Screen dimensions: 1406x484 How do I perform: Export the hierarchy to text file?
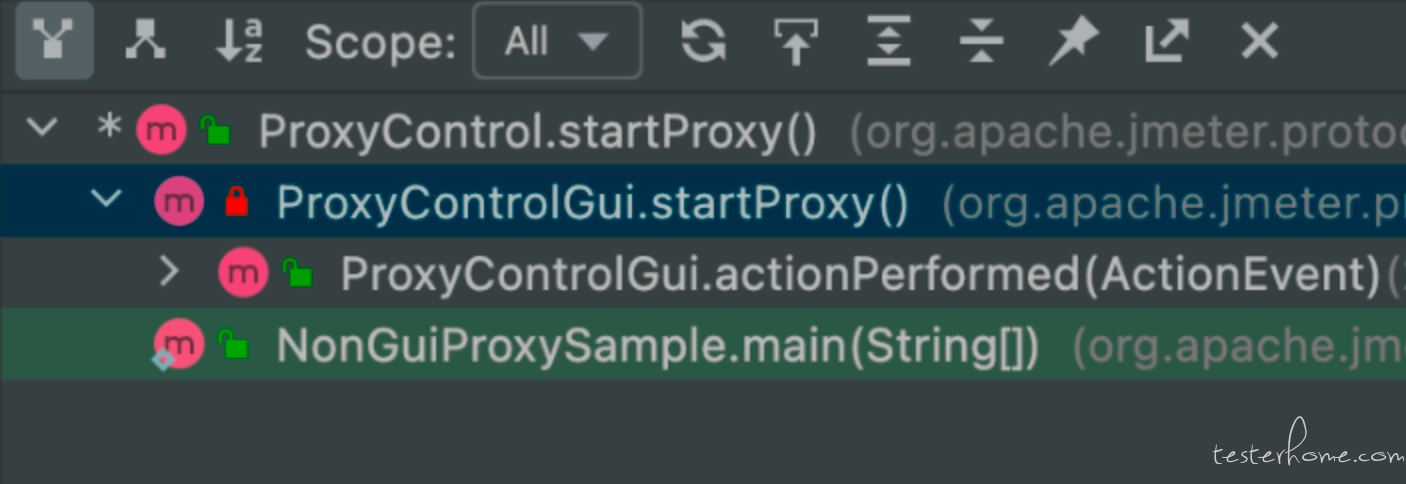[1167, 42]
